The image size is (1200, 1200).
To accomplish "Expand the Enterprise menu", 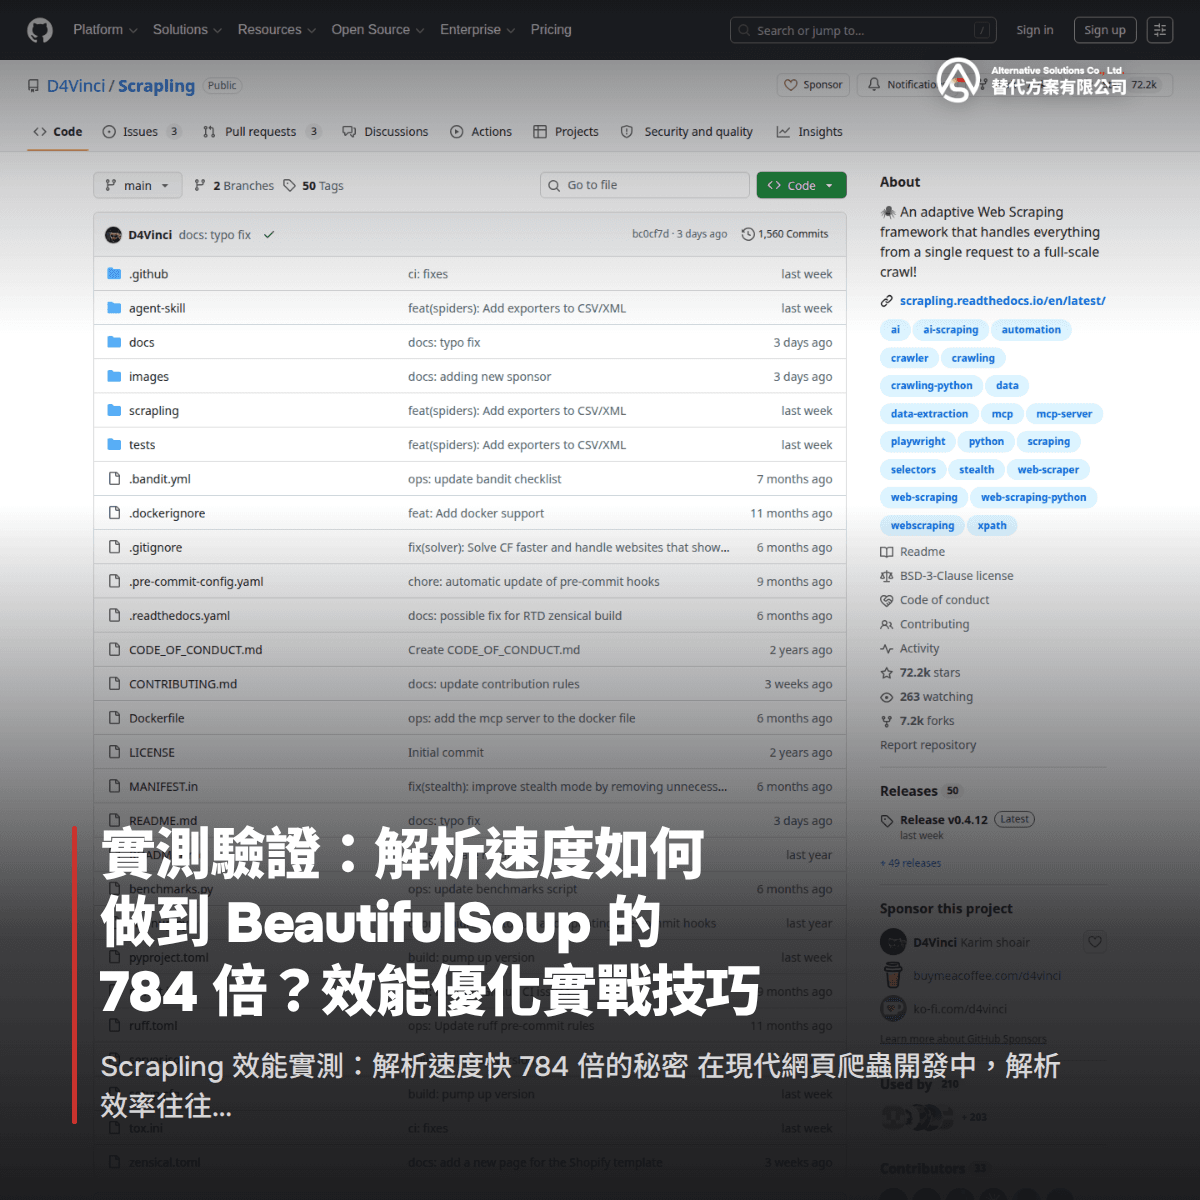I will tap(477, 30).
